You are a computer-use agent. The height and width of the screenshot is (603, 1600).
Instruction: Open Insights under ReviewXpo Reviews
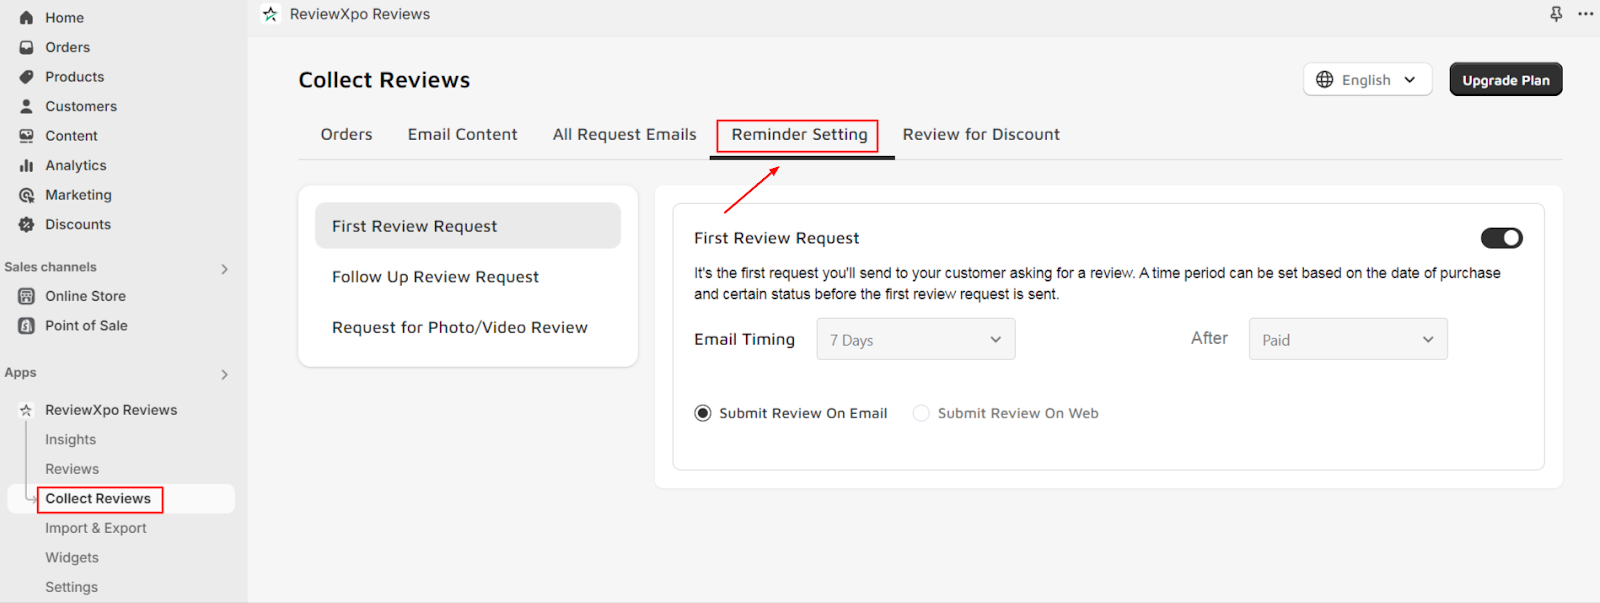tap(70, 439)
